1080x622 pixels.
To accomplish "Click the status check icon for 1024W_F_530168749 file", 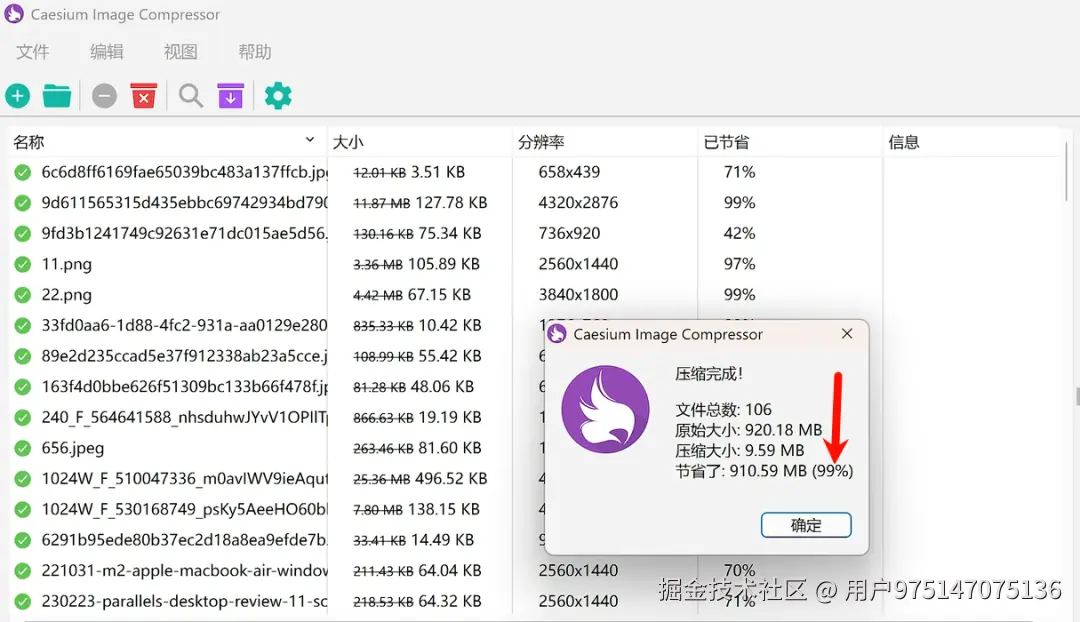I will [23, 509].
